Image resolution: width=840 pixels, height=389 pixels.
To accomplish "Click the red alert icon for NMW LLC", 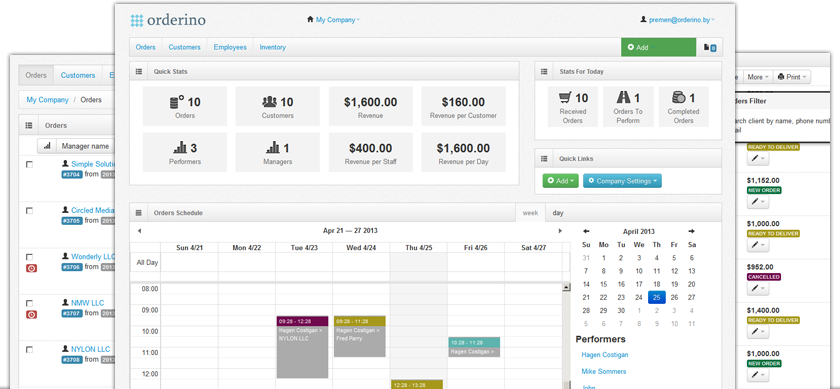I will coord(31,314).
